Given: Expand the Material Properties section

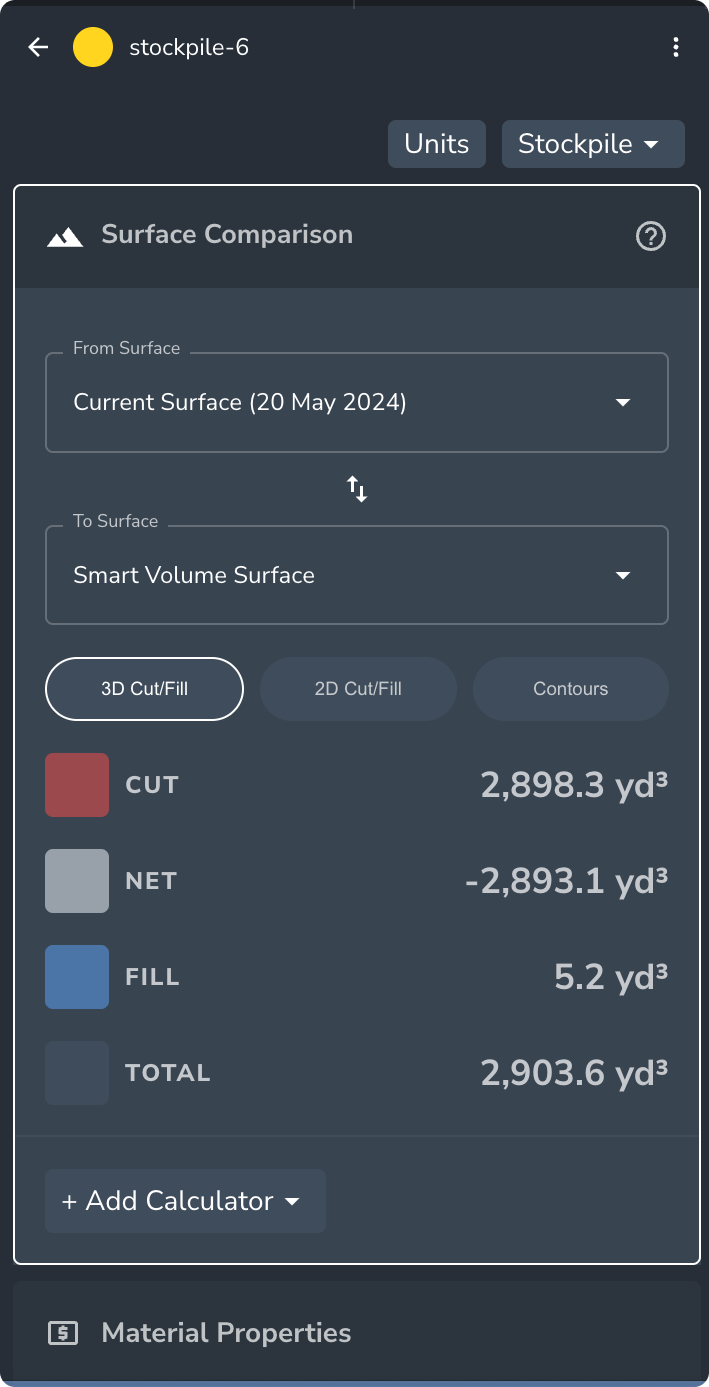Looking at the screenshot, I should tap(357, 1333).
